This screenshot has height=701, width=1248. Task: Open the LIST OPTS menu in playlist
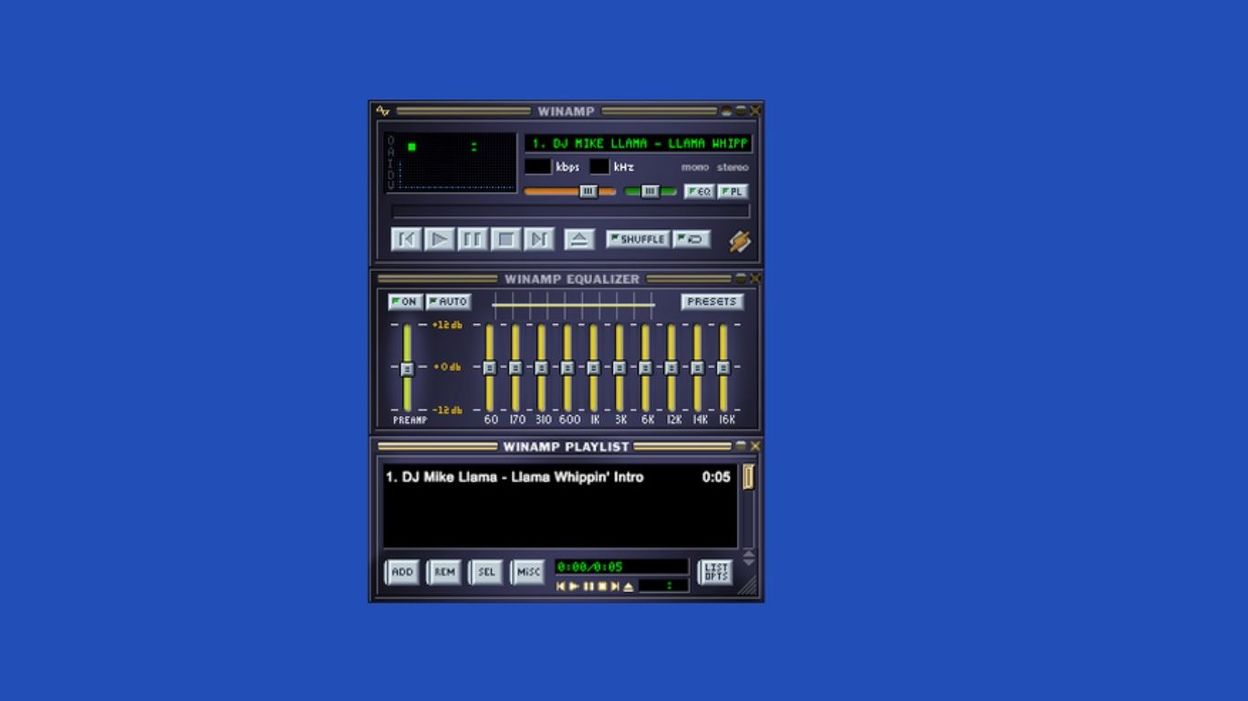715,572
